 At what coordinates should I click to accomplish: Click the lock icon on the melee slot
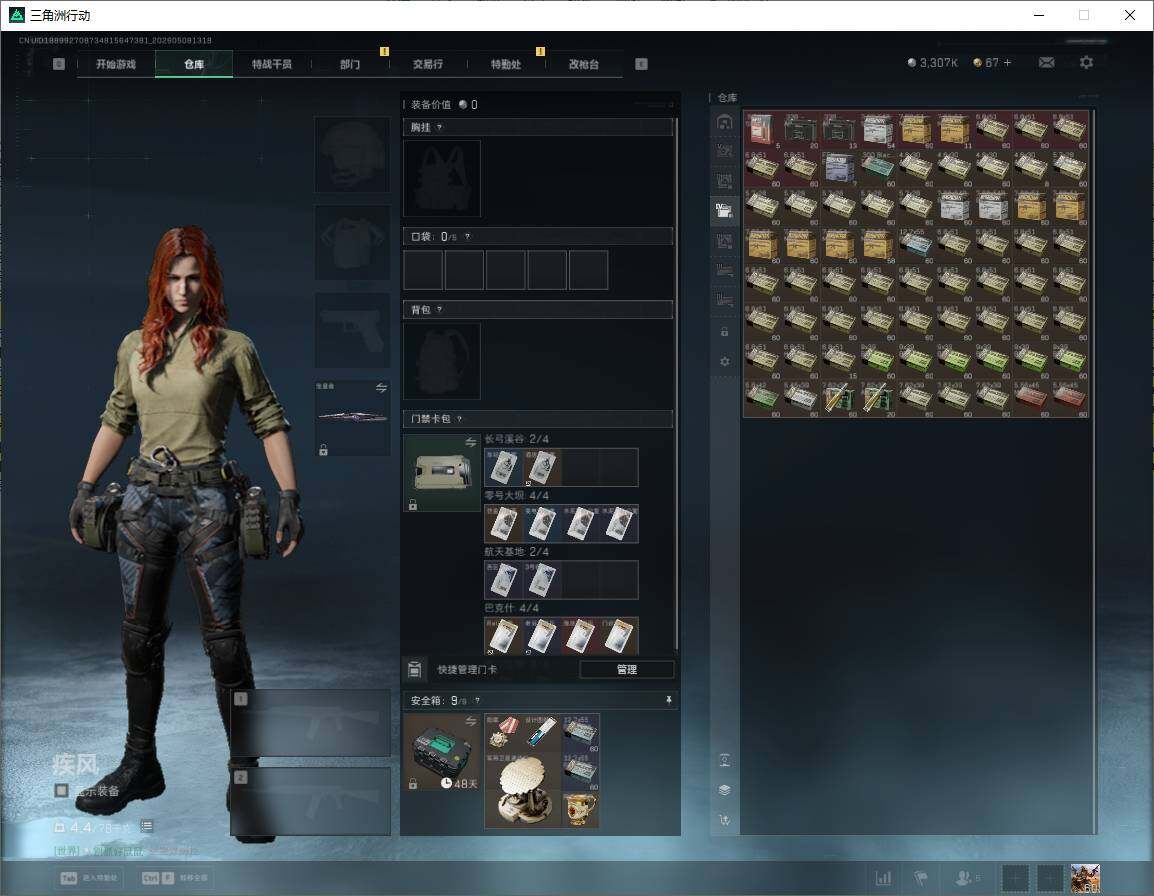point(323,449)
